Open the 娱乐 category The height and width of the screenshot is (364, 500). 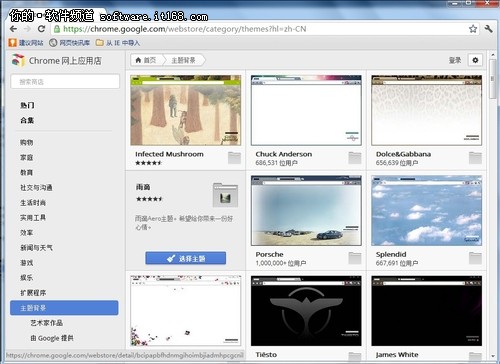(27, 277)
